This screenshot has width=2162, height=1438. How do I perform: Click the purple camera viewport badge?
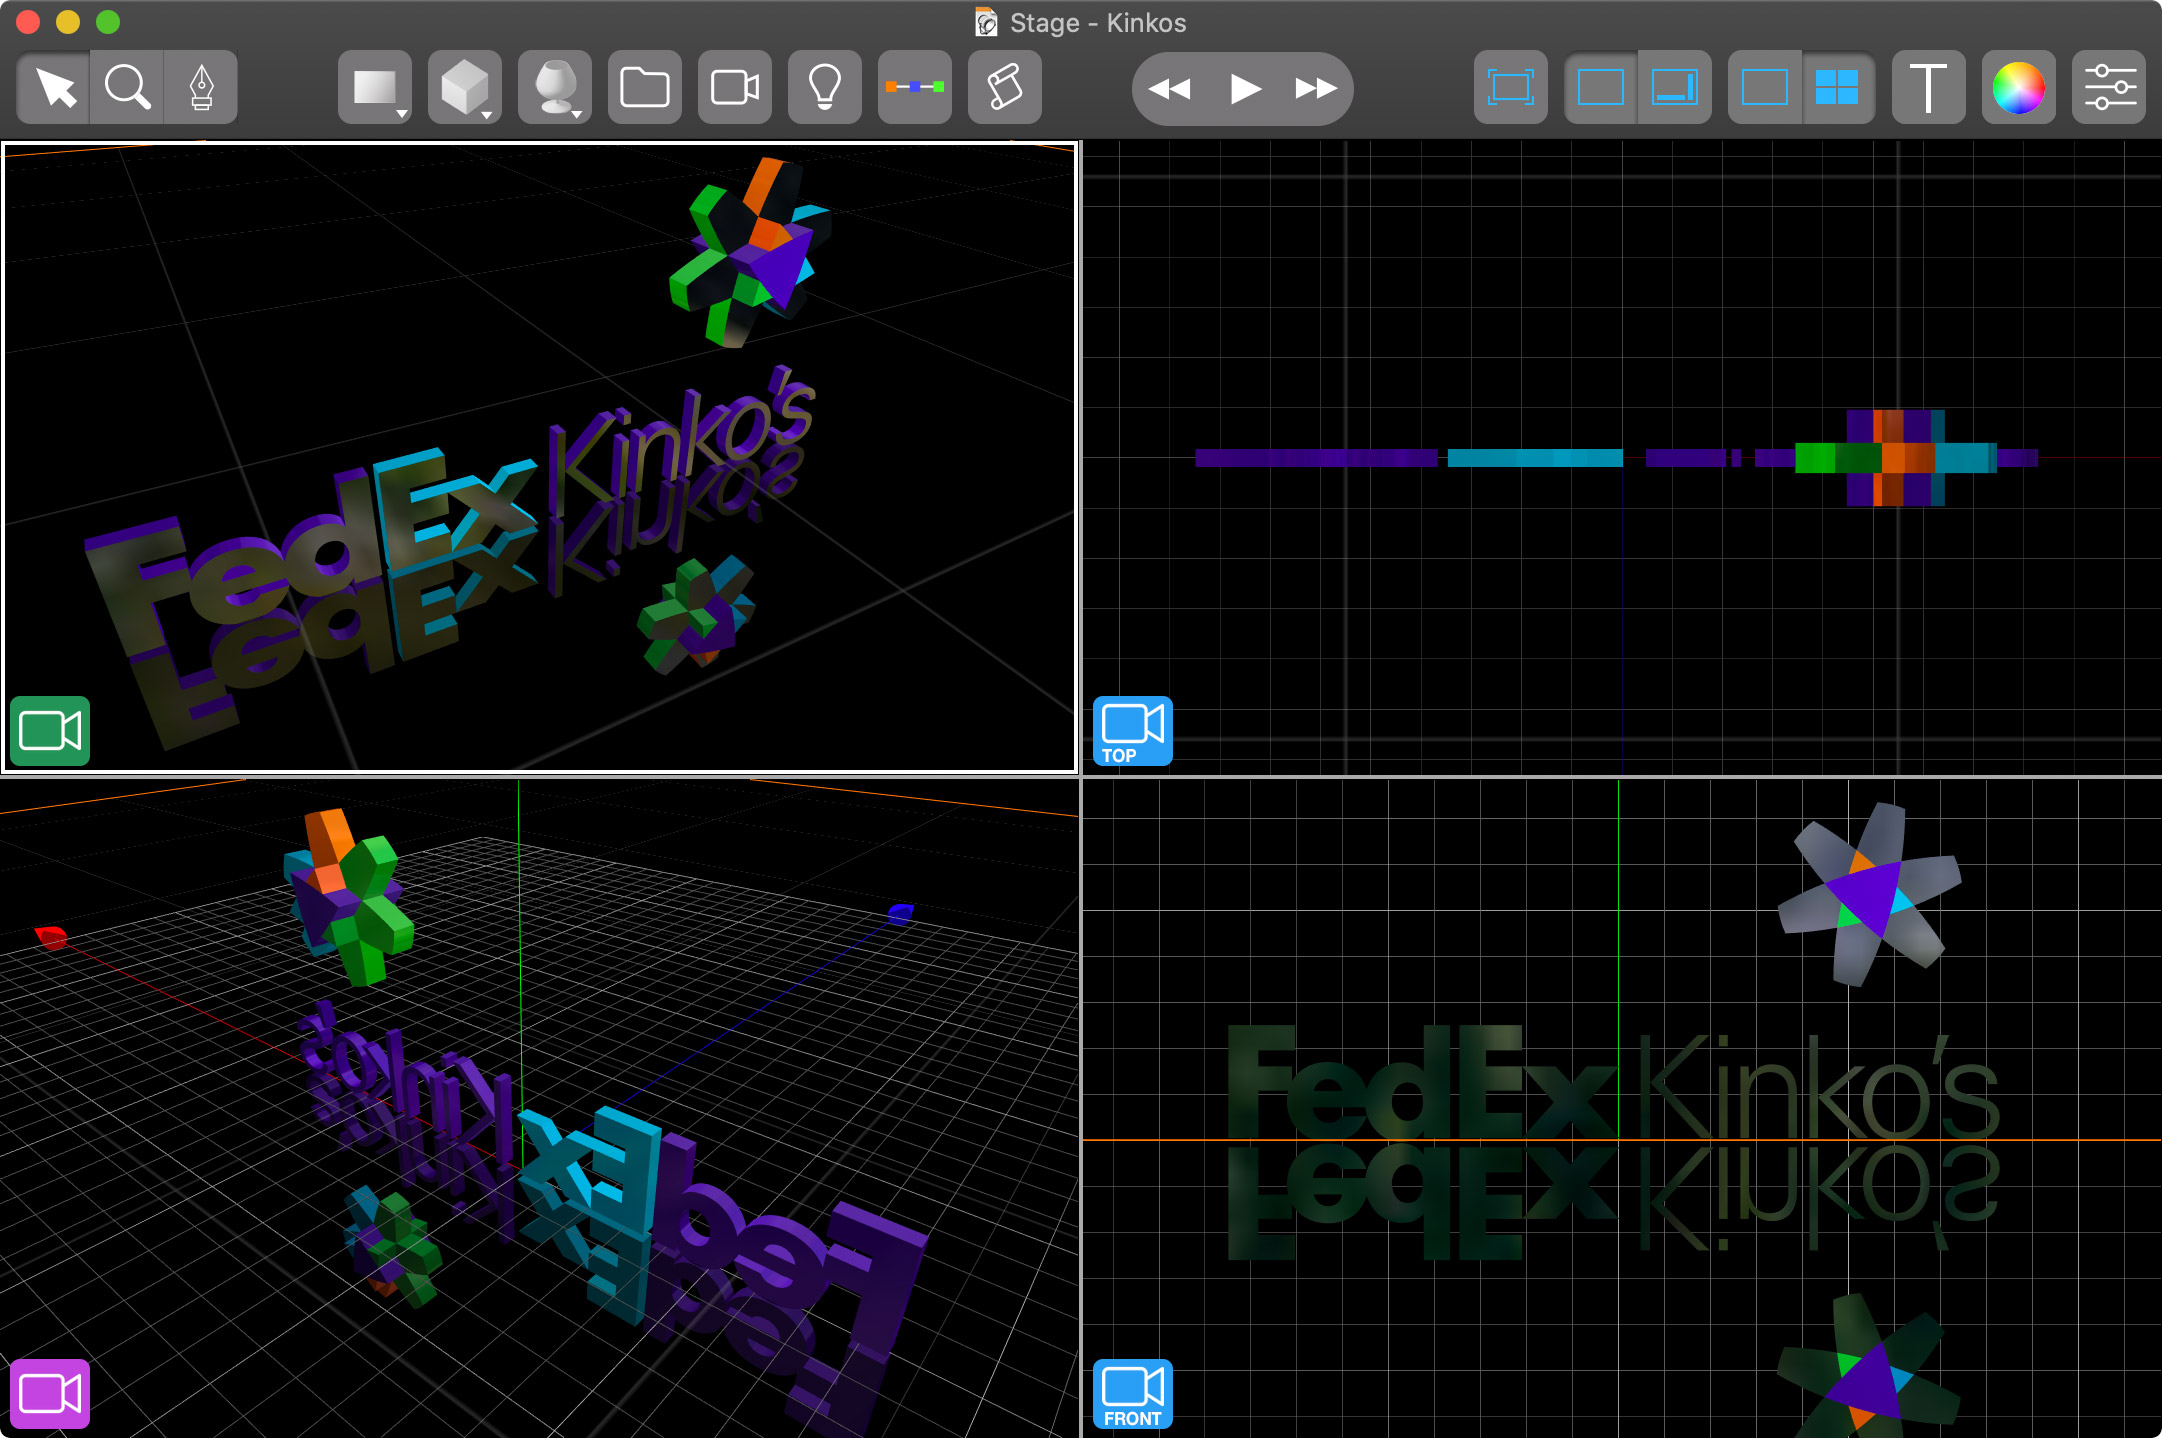click(50, 1394)
